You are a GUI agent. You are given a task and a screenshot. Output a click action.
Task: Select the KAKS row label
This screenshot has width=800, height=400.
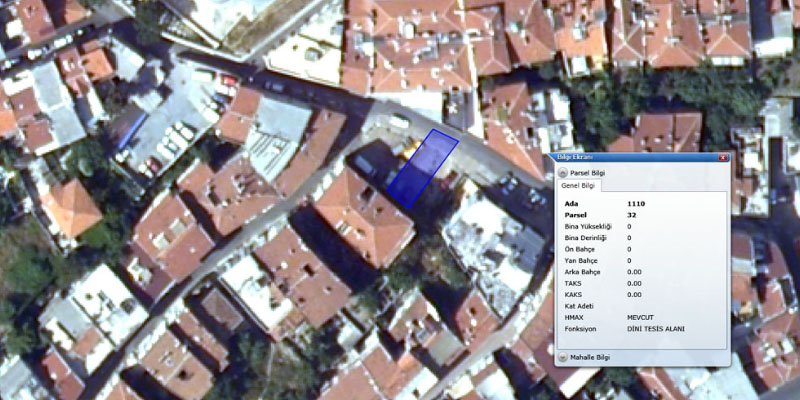[574, 294]
